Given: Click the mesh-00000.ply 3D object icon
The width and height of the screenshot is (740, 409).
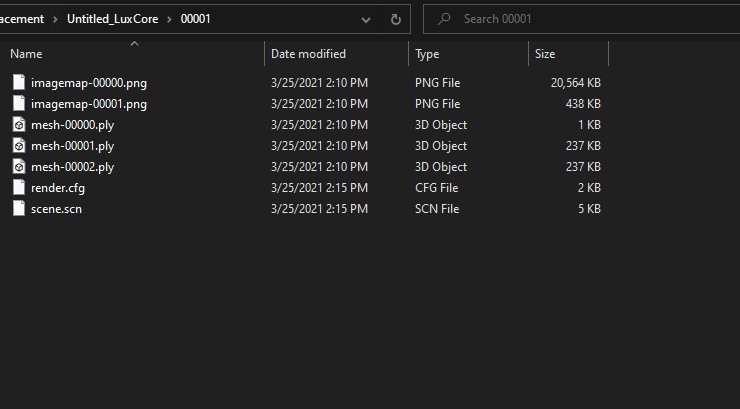Looking at the screenshot, I should point(18,125).
